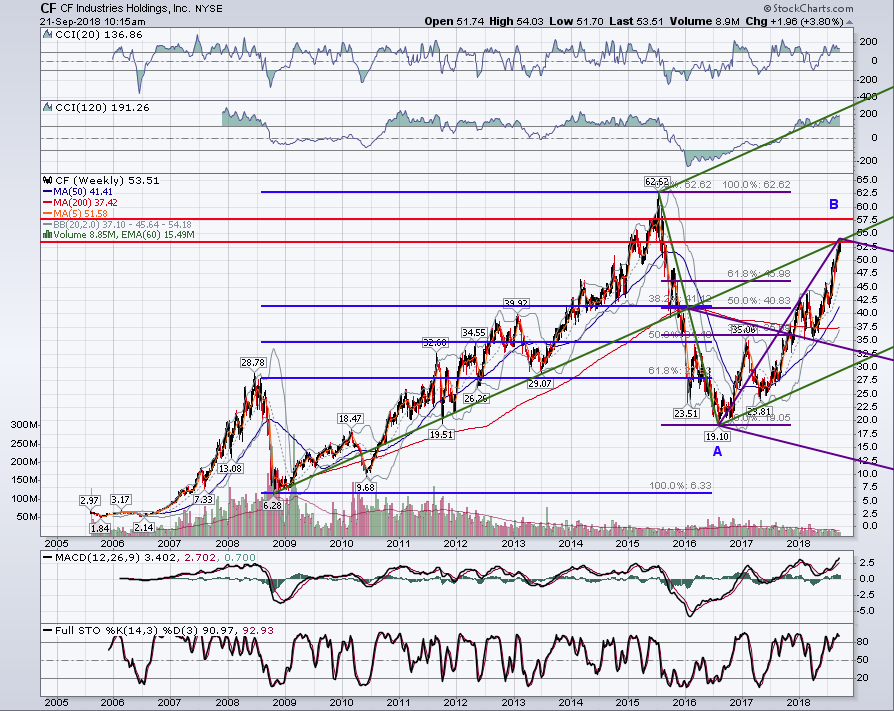Click the 6.28 low price label
Image resolution: width=894 pixels, height=711 pixels.
coord(273,505)
